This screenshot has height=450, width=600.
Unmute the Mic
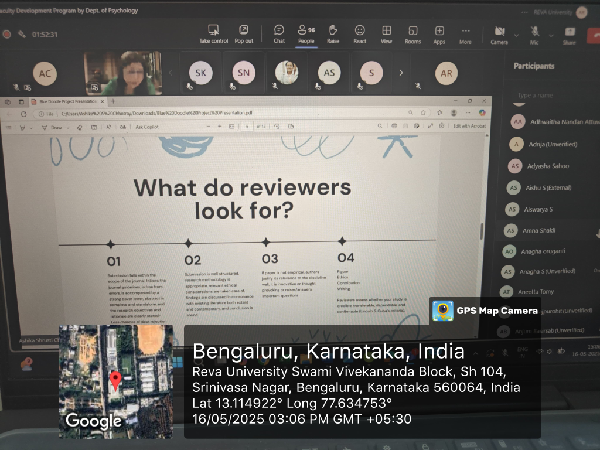534,35
